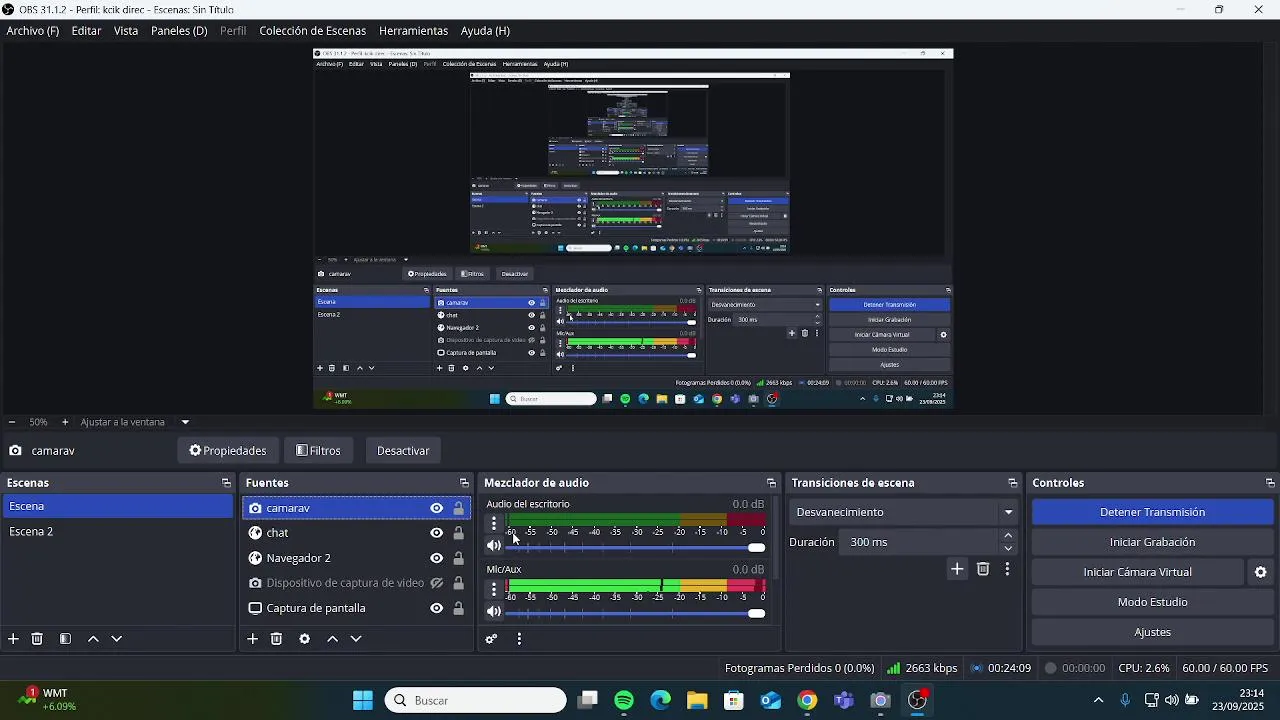
Task: Open advanced audio properties gears icon
Action: pos(492,639)
